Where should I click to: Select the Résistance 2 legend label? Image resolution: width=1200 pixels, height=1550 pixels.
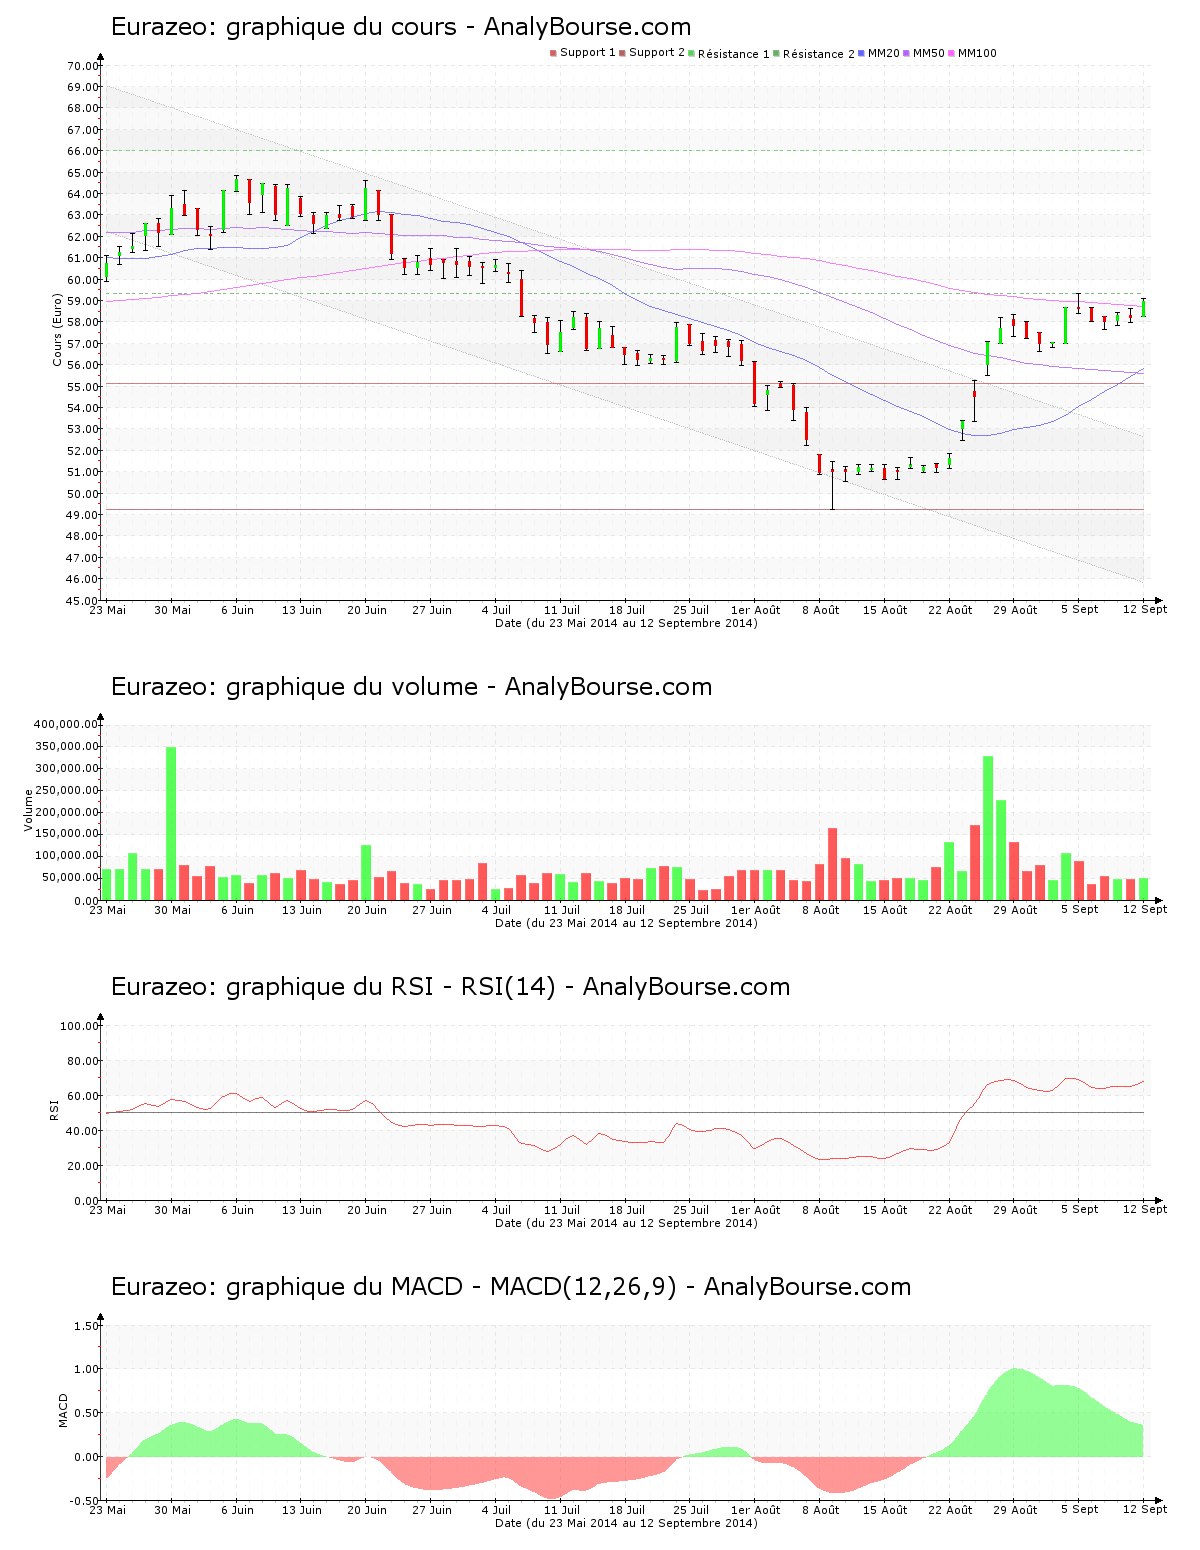coord(819,53)
